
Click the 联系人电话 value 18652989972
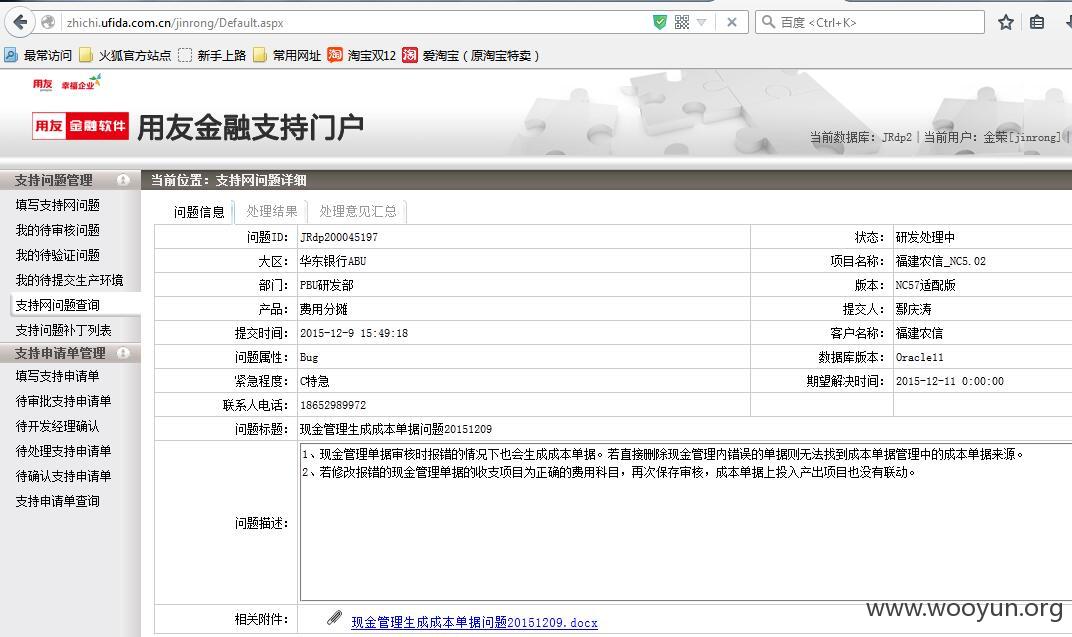click(333, 405)
